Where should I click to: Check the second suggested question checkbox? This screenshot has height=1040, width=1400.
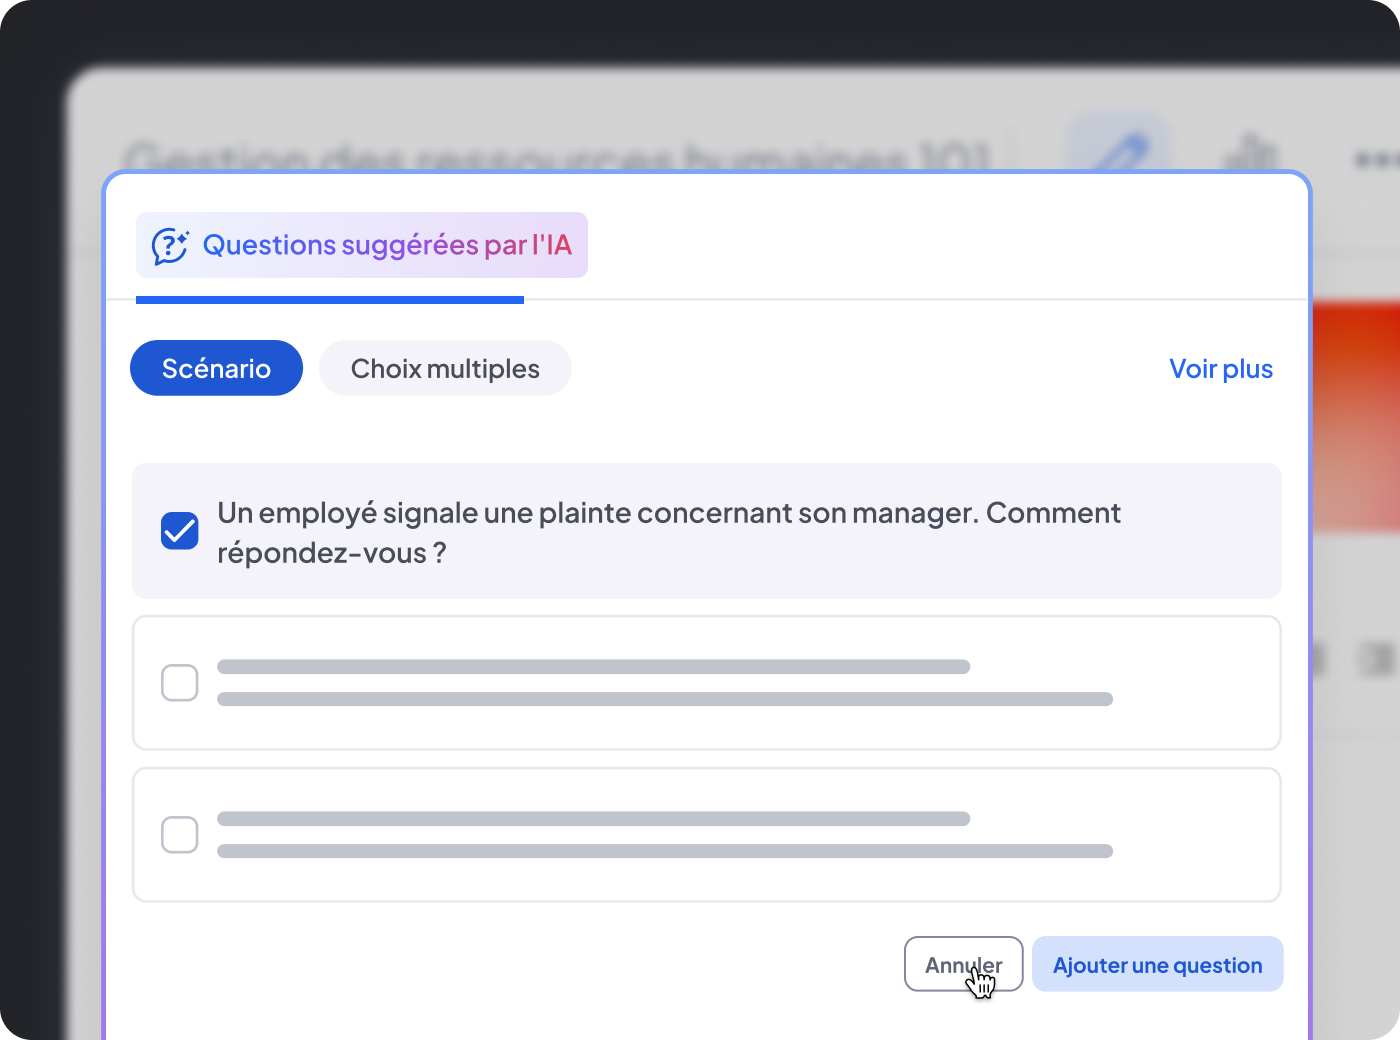coord(180,683)
